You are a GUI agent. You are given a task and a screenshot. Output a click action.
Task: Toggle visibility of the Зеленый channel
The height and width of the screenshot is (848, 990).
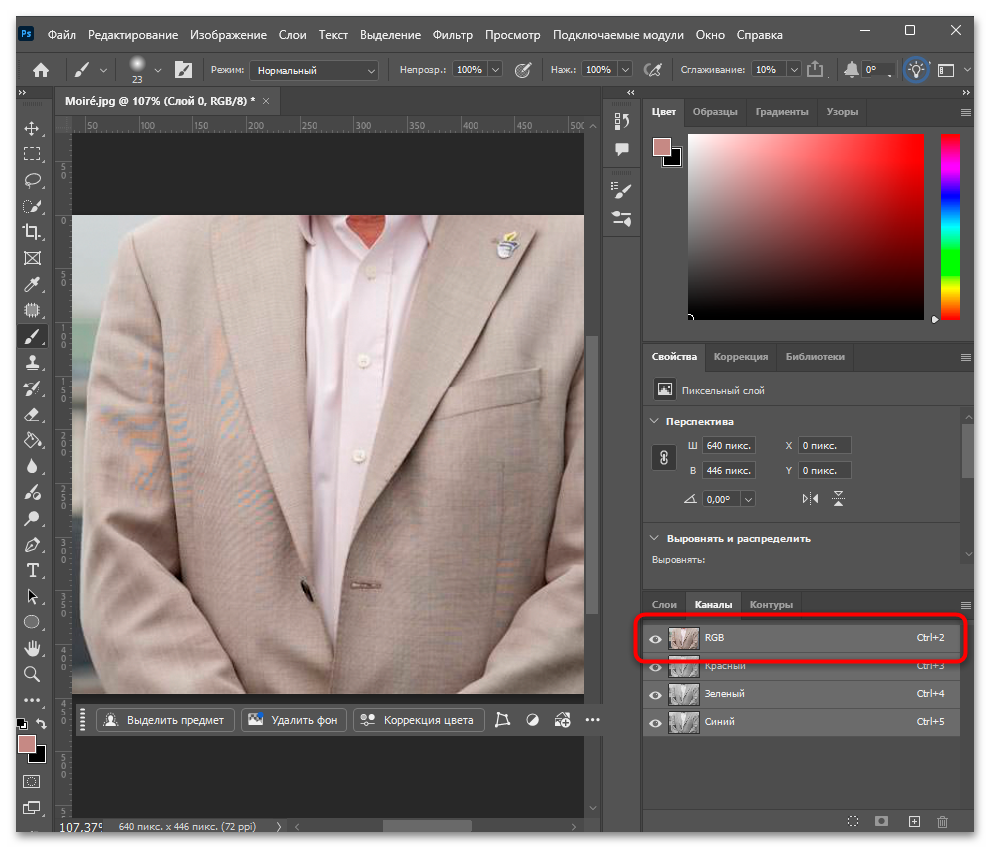(655, 695)
